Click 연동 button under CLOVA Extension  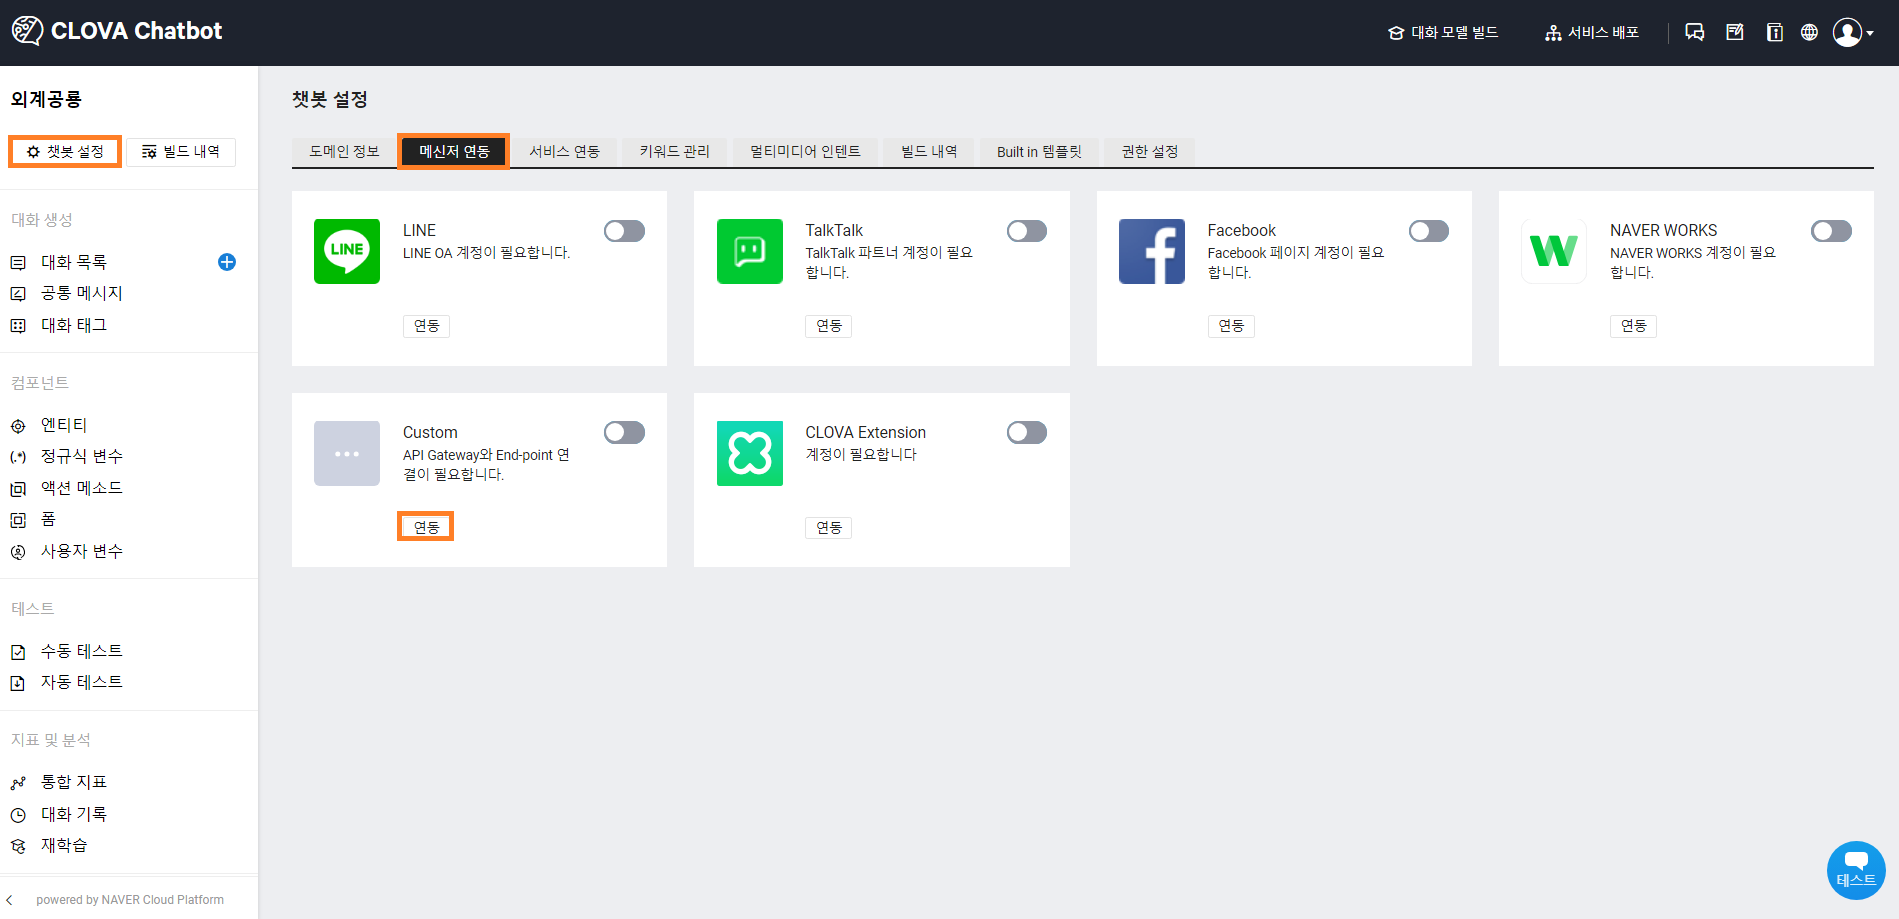(829, 528)
